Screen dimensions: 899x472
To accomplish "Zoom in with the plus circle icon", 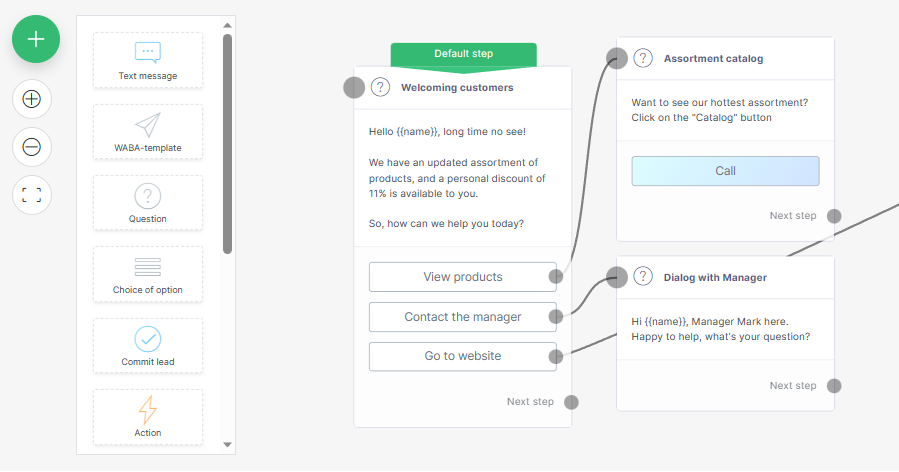I will 32,99.
